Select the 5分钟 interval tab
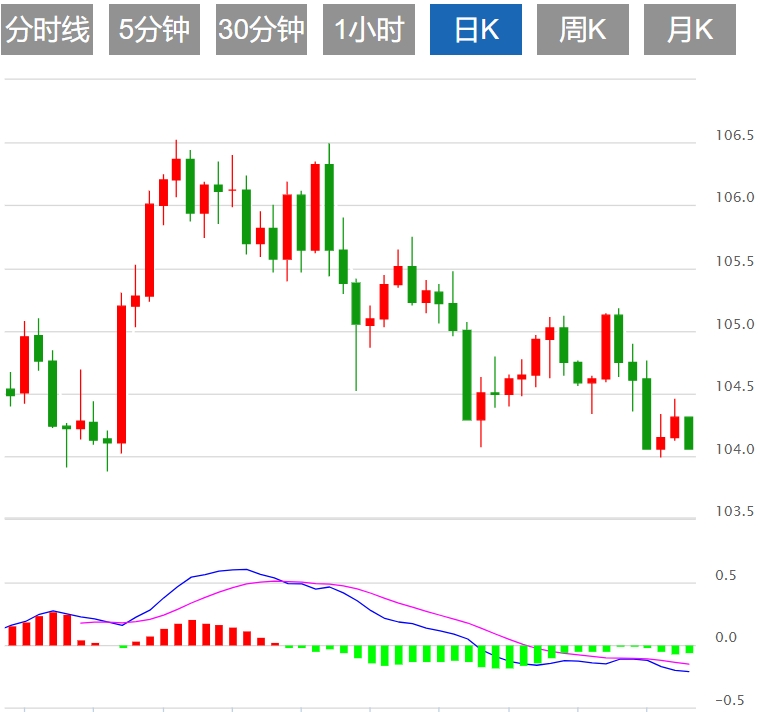The image size is (760, 712). [154, 30]
